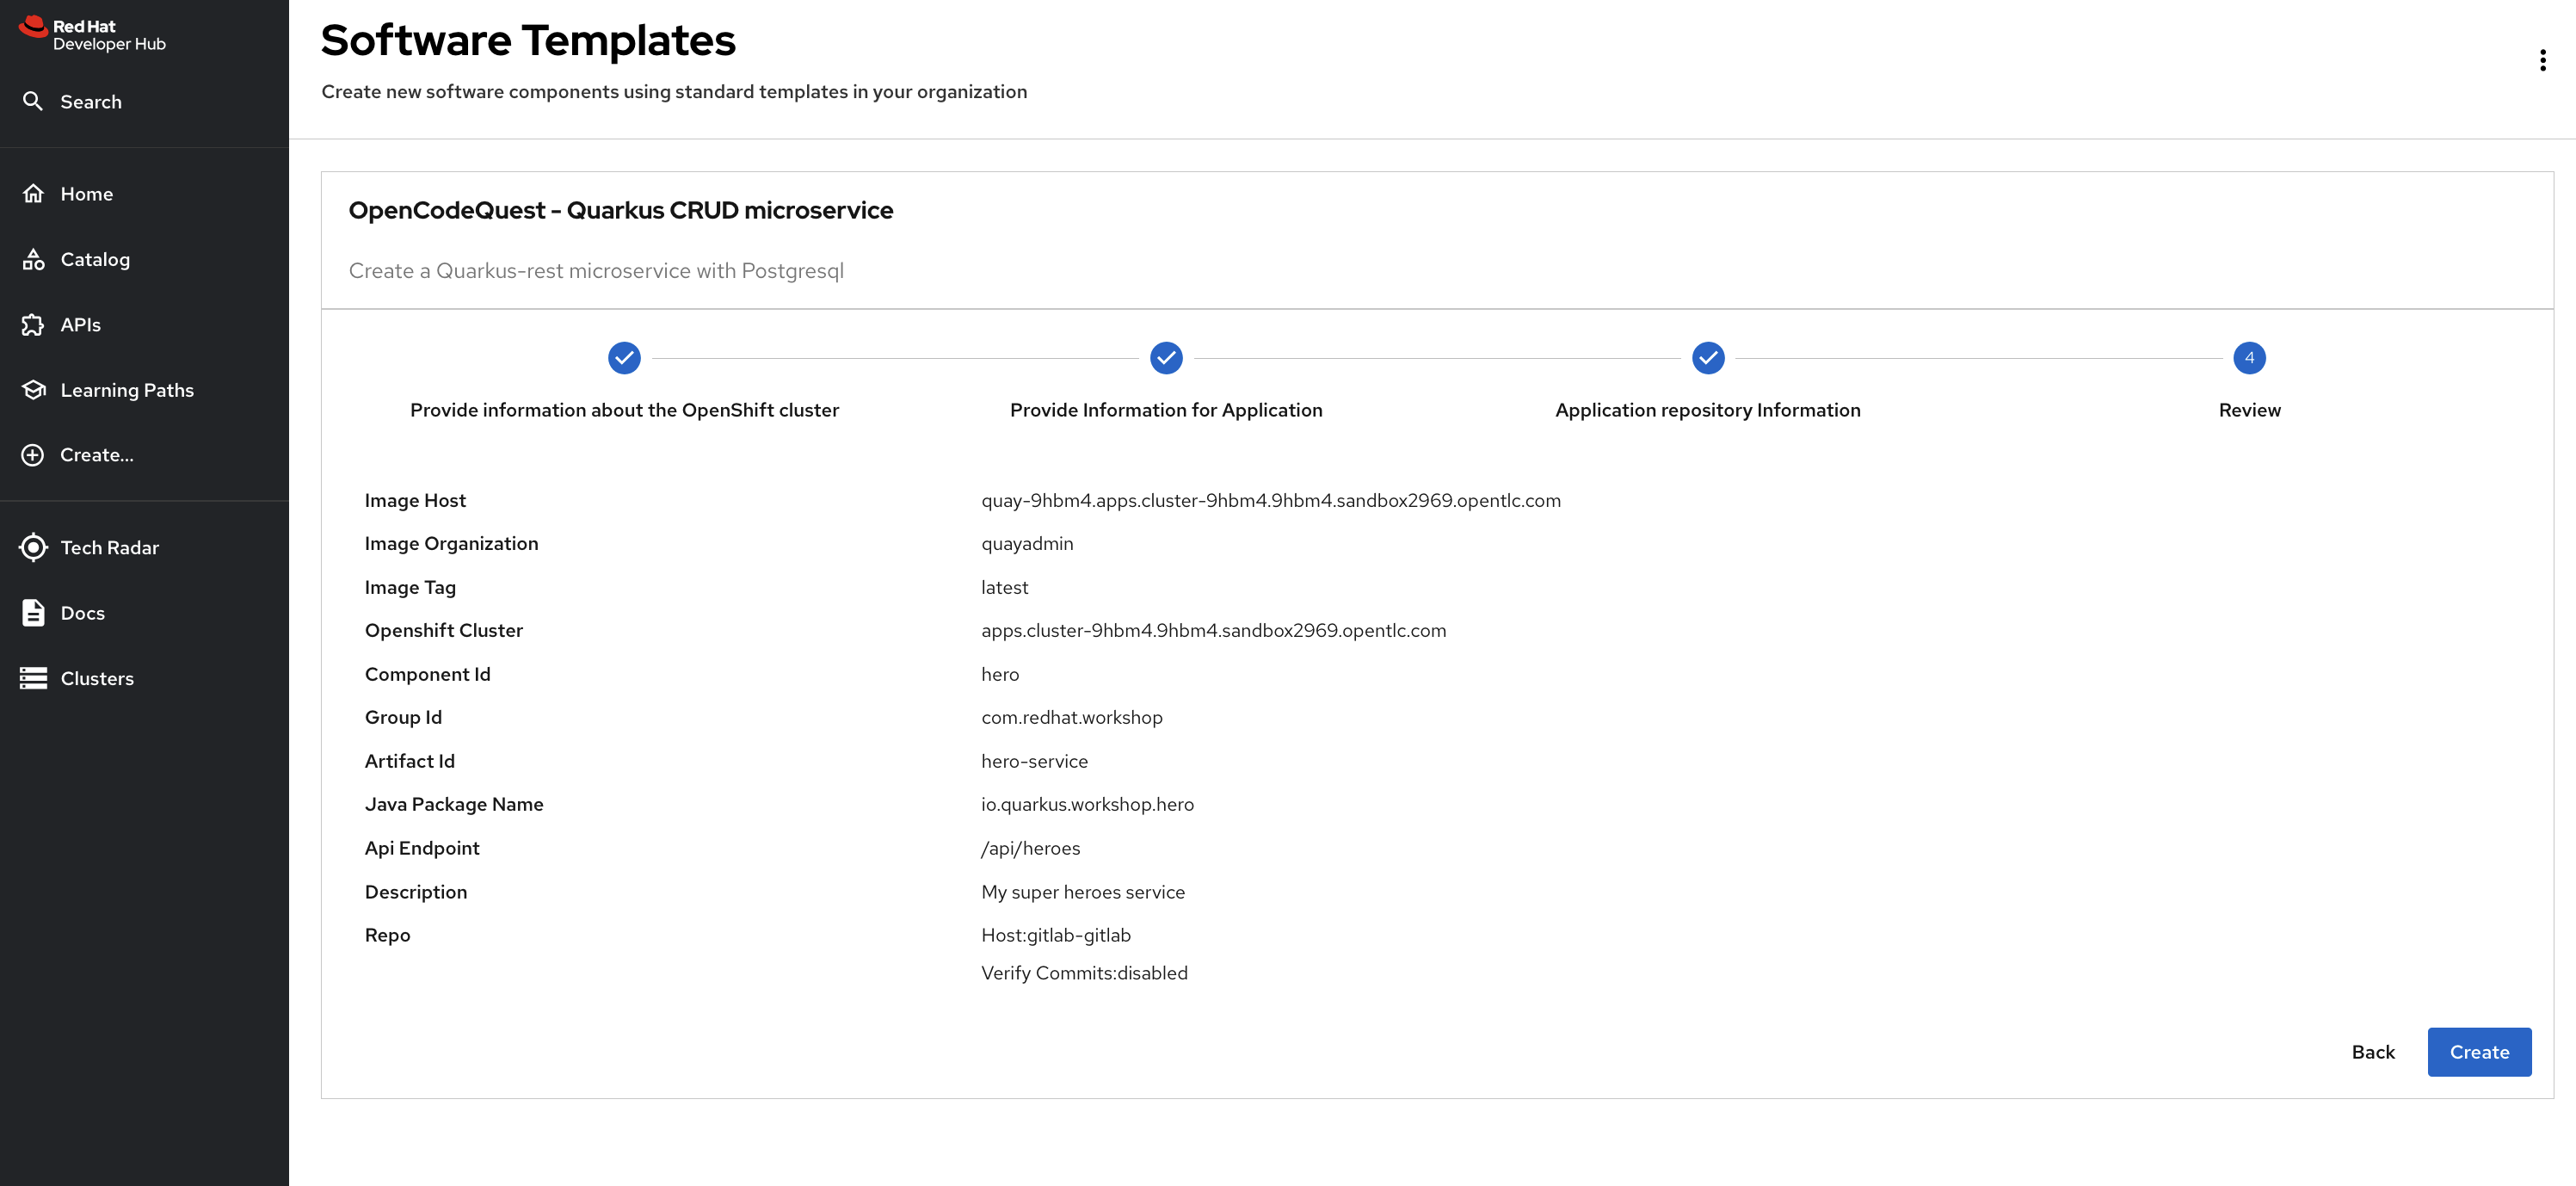Click the Verify Commits:disabled text
Viewport: 2576px width, 1186px height.
click(x=1084, y=973)
